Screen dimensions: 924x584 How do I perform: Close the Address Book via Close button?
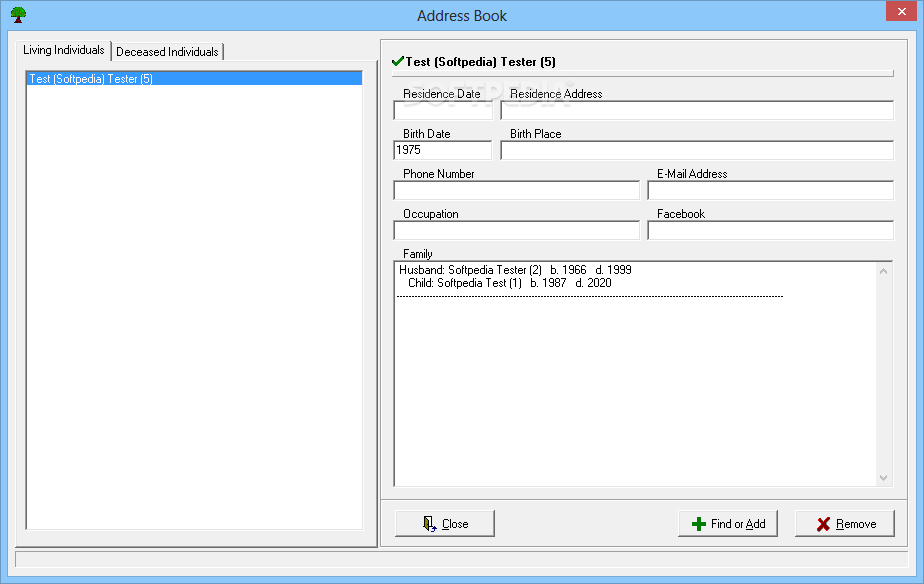445,523
